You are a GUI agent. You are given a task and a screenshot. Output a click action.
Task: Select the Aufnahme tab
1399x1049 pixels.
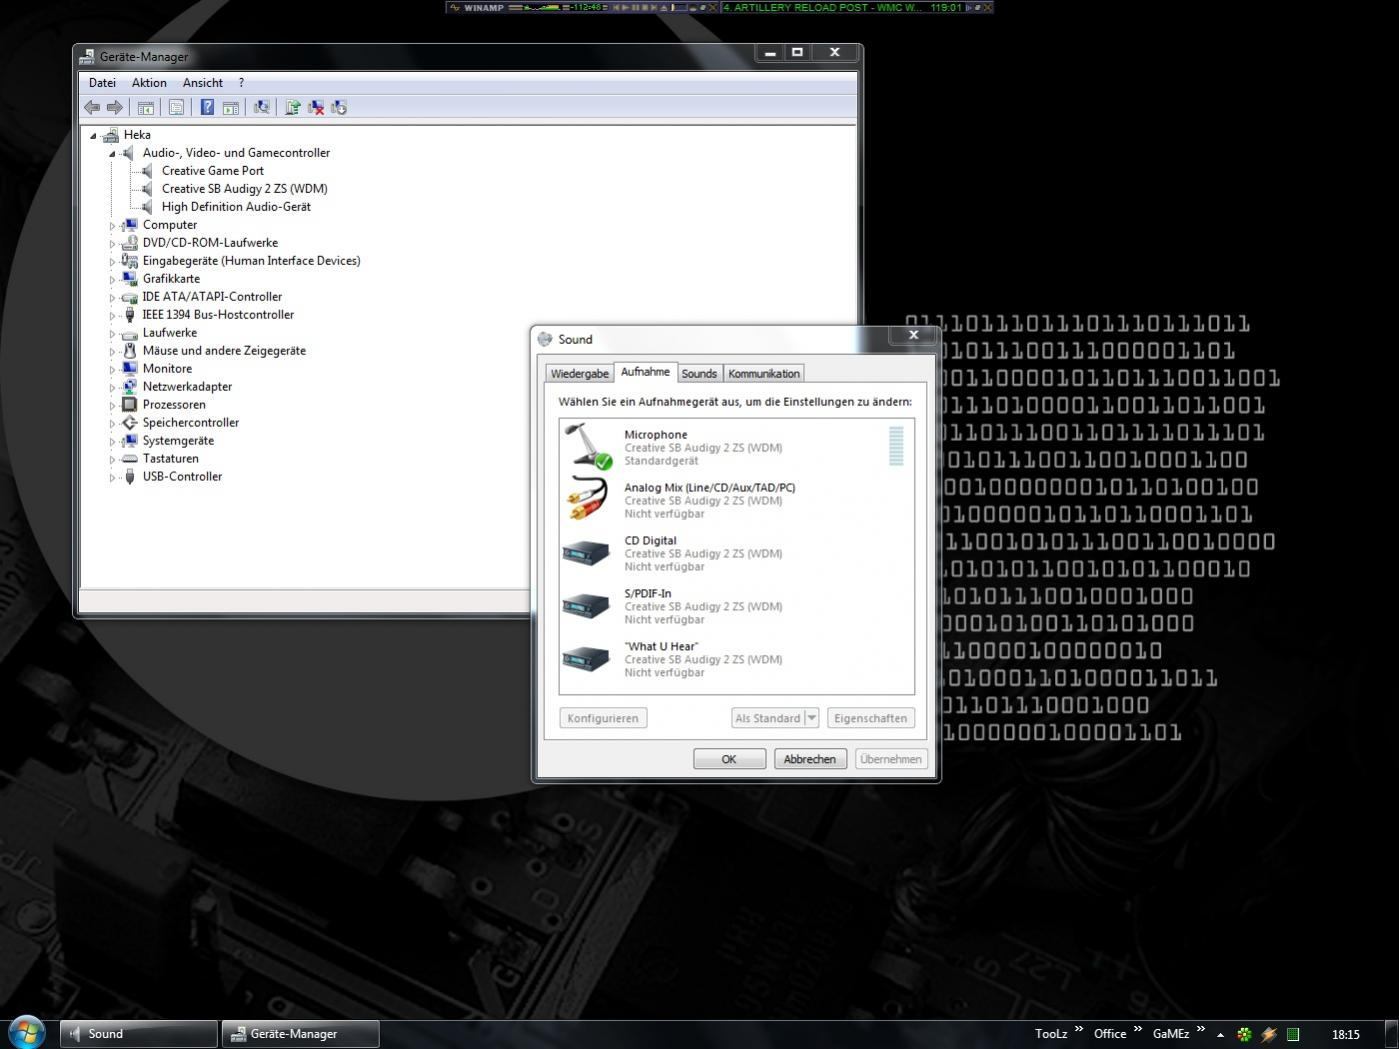coord(645,372)
